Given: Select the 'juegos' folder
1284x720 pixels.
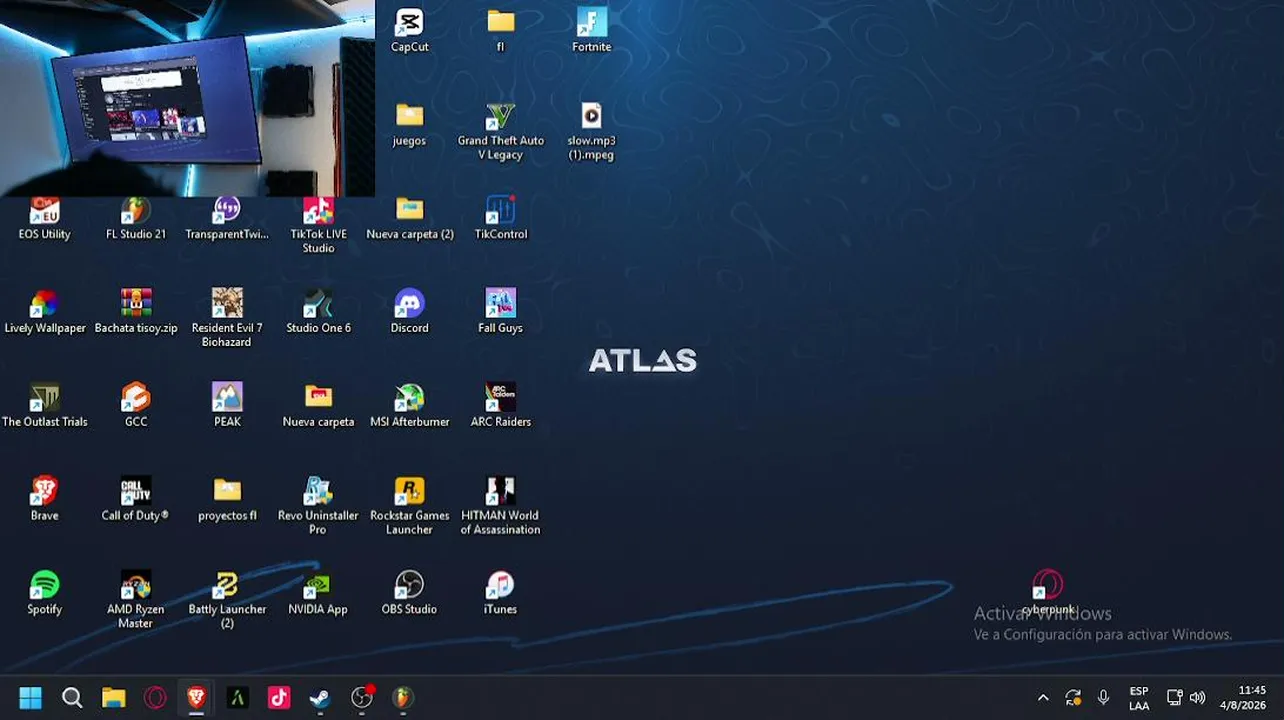Looking at the screenshot, I should click(x=409, y=124).
